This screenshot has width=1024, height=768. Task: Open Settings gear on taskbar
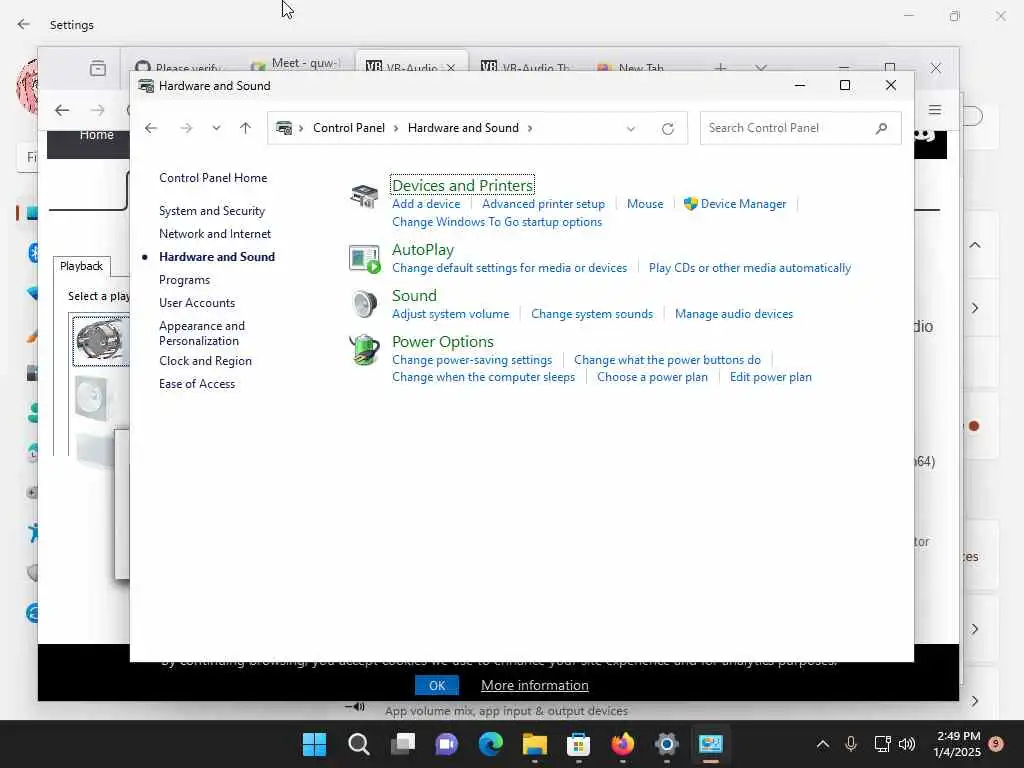click(666, 744)
